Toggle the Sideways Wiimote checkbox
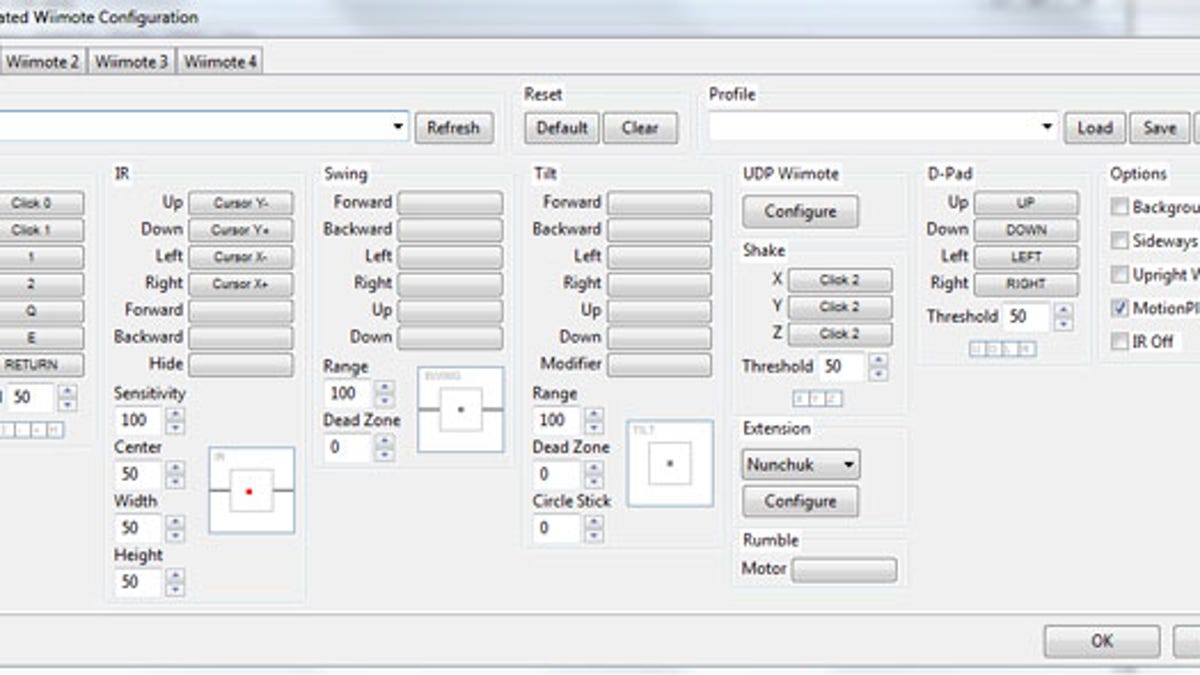Viewport: 1200px width, 675px height. (x=1120, y=241)
